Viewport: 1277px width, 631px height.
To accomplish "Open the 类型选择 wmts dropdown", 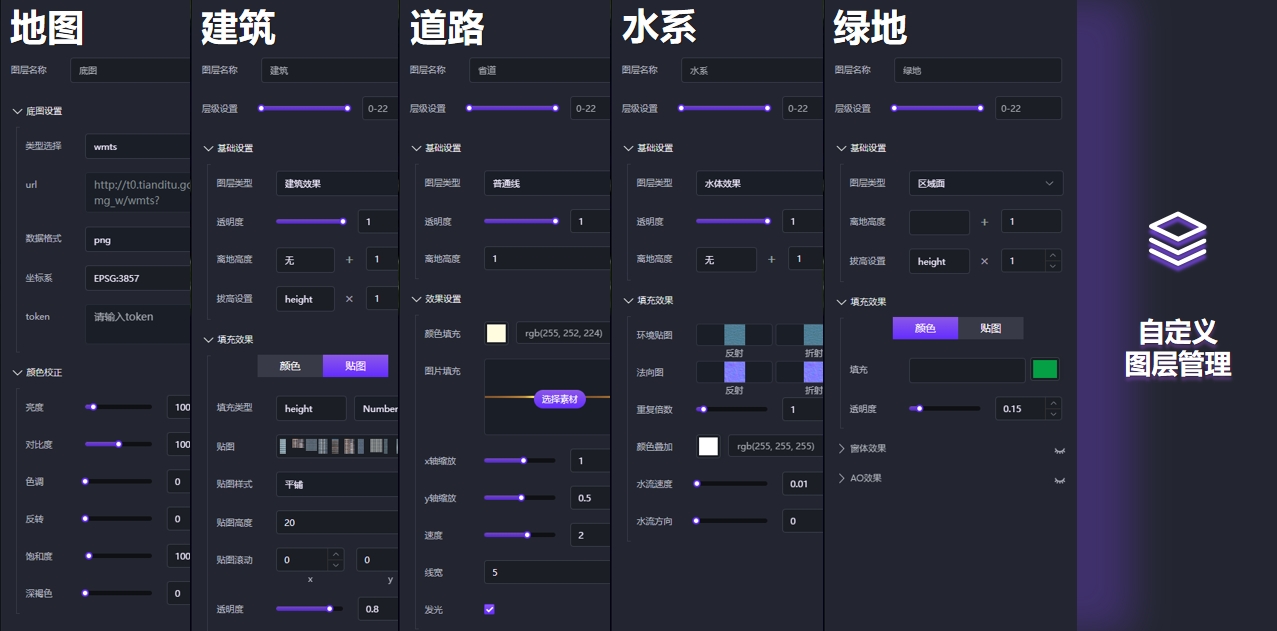I will point(137,147).
